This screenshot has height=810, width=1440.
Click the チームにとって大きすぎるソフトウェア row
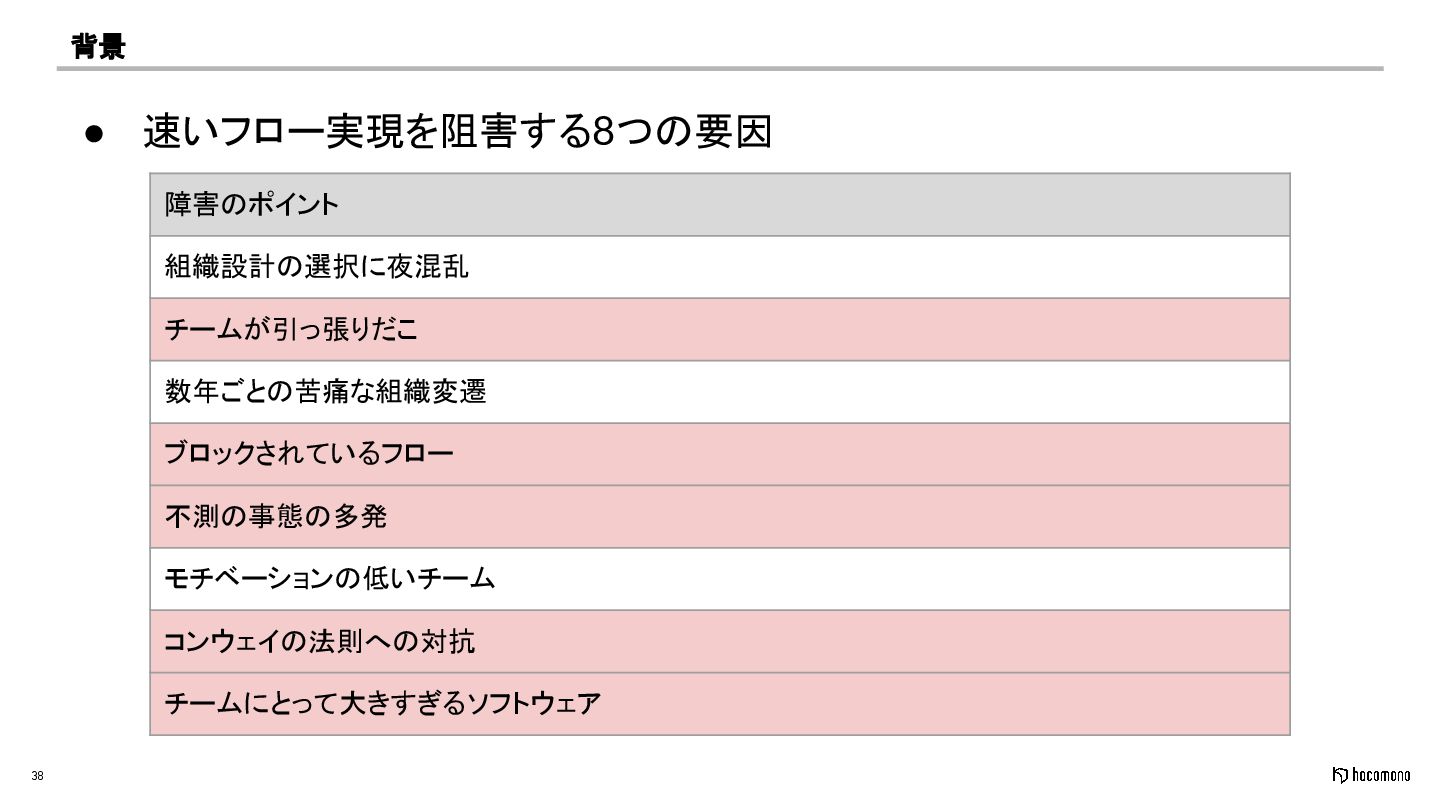click(720, 704)
